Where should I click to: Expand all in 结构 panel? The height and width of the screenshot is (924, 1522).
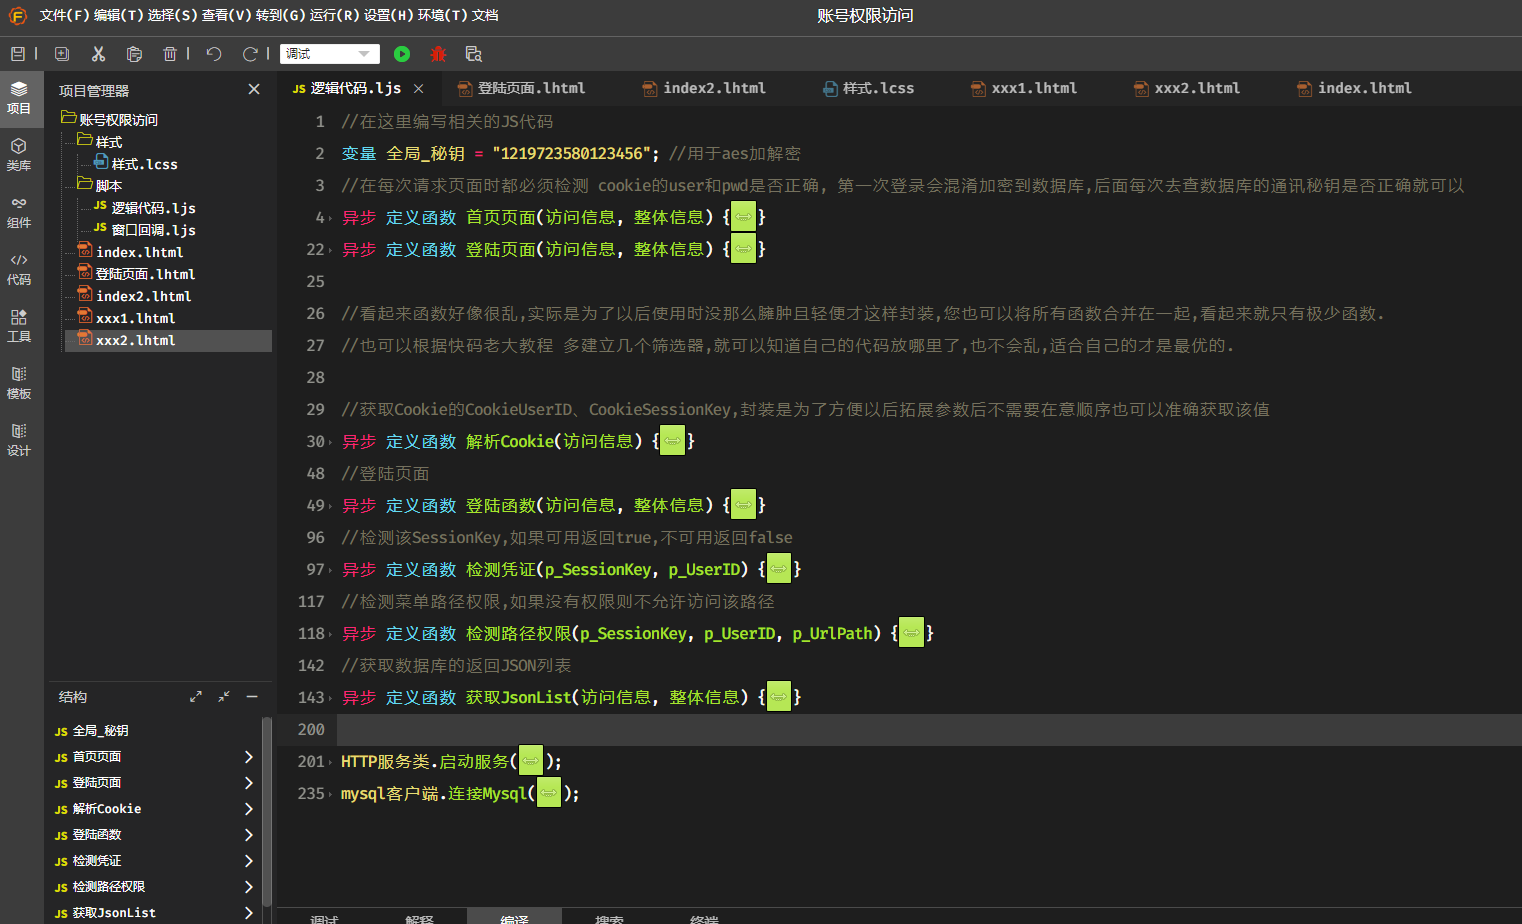(x=196, y=696)
